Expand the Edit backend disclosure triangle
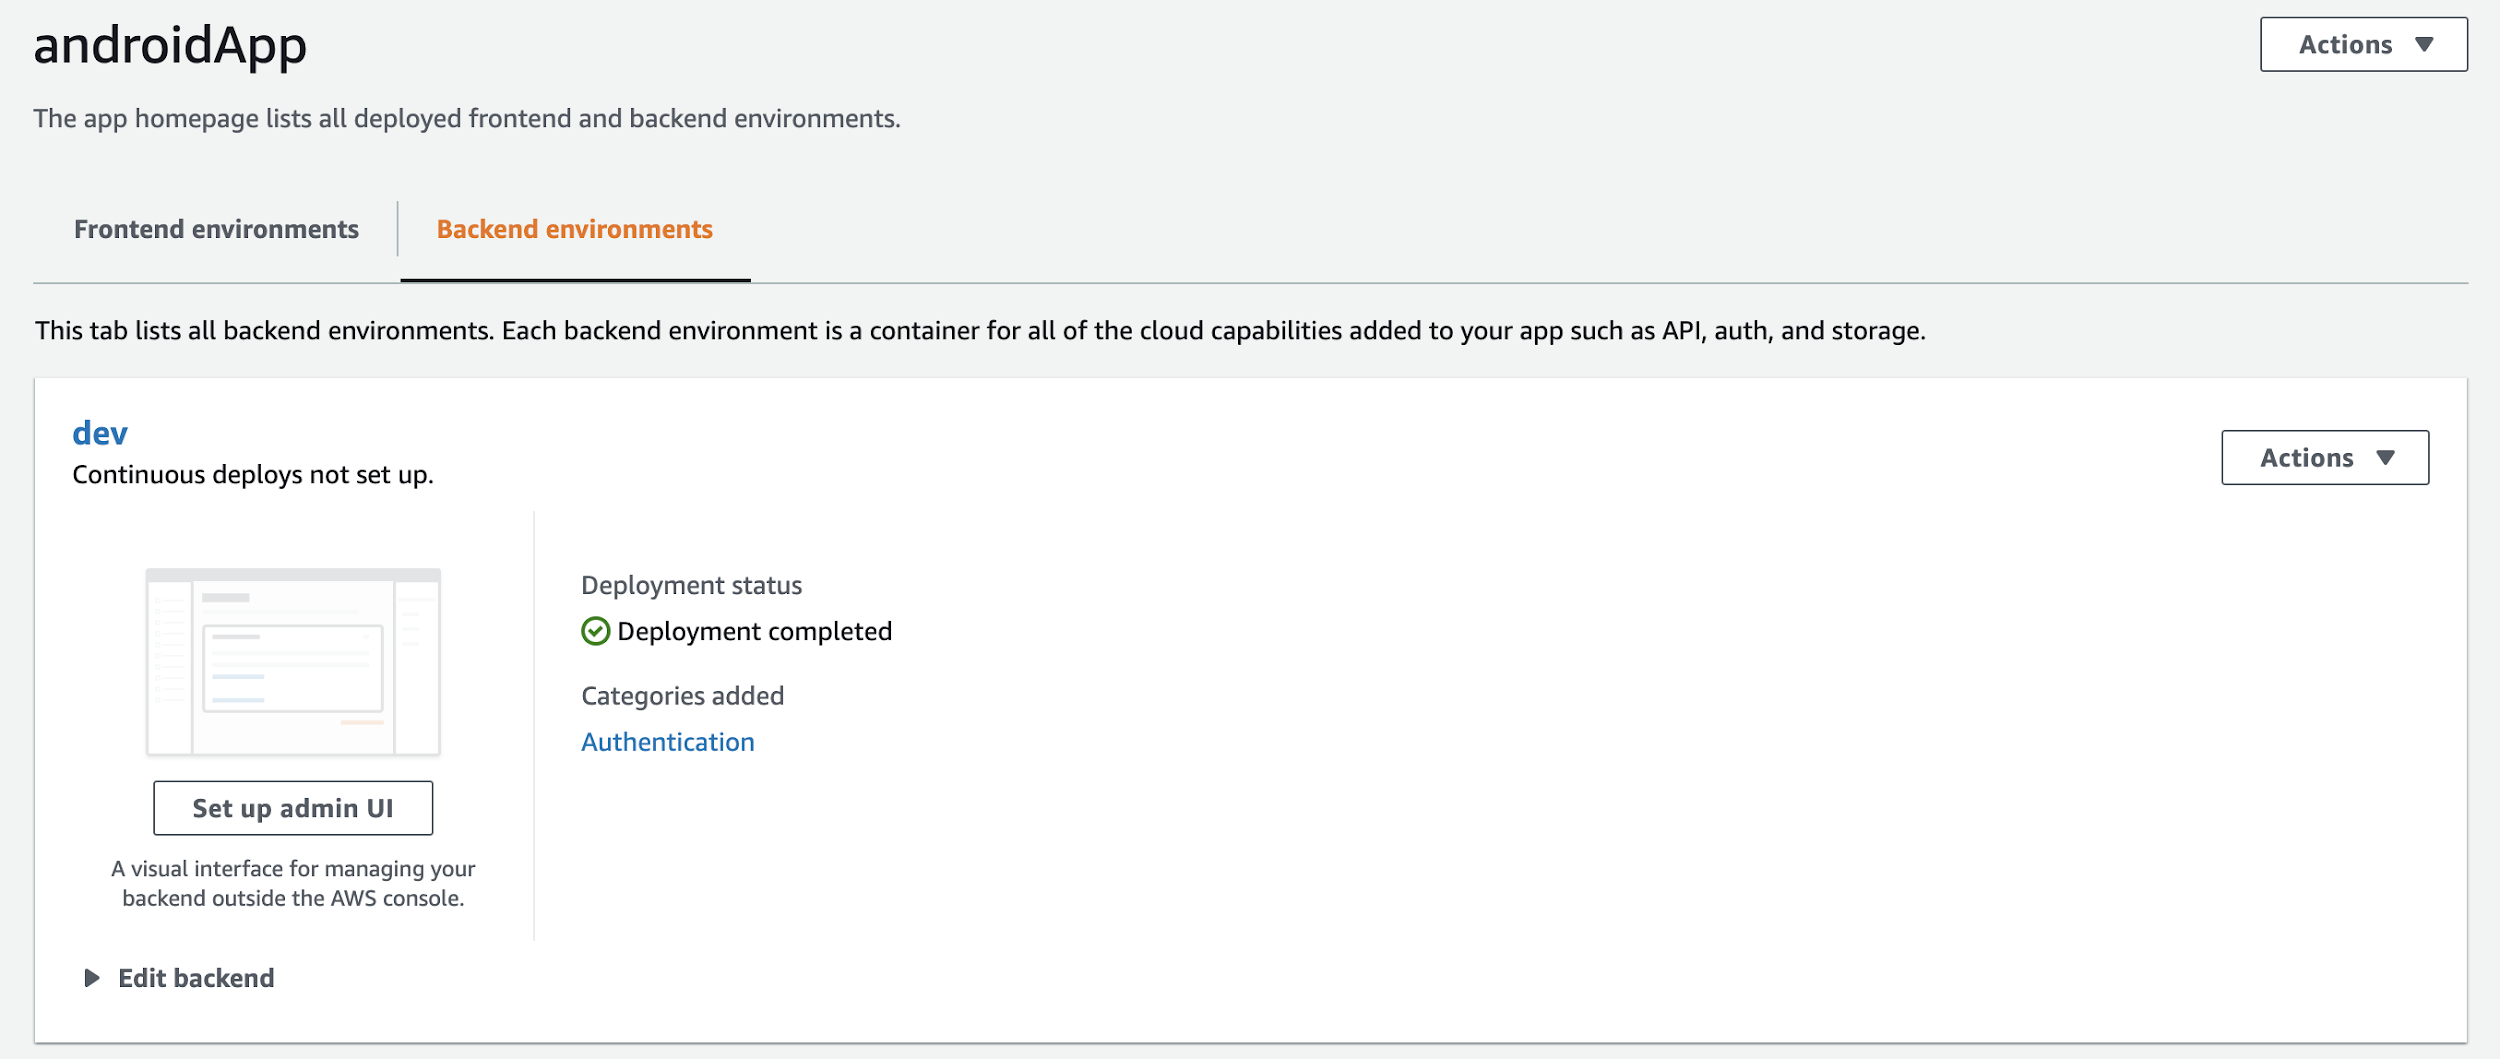Screen dimensions: 2500x1059 coord(92,978)
